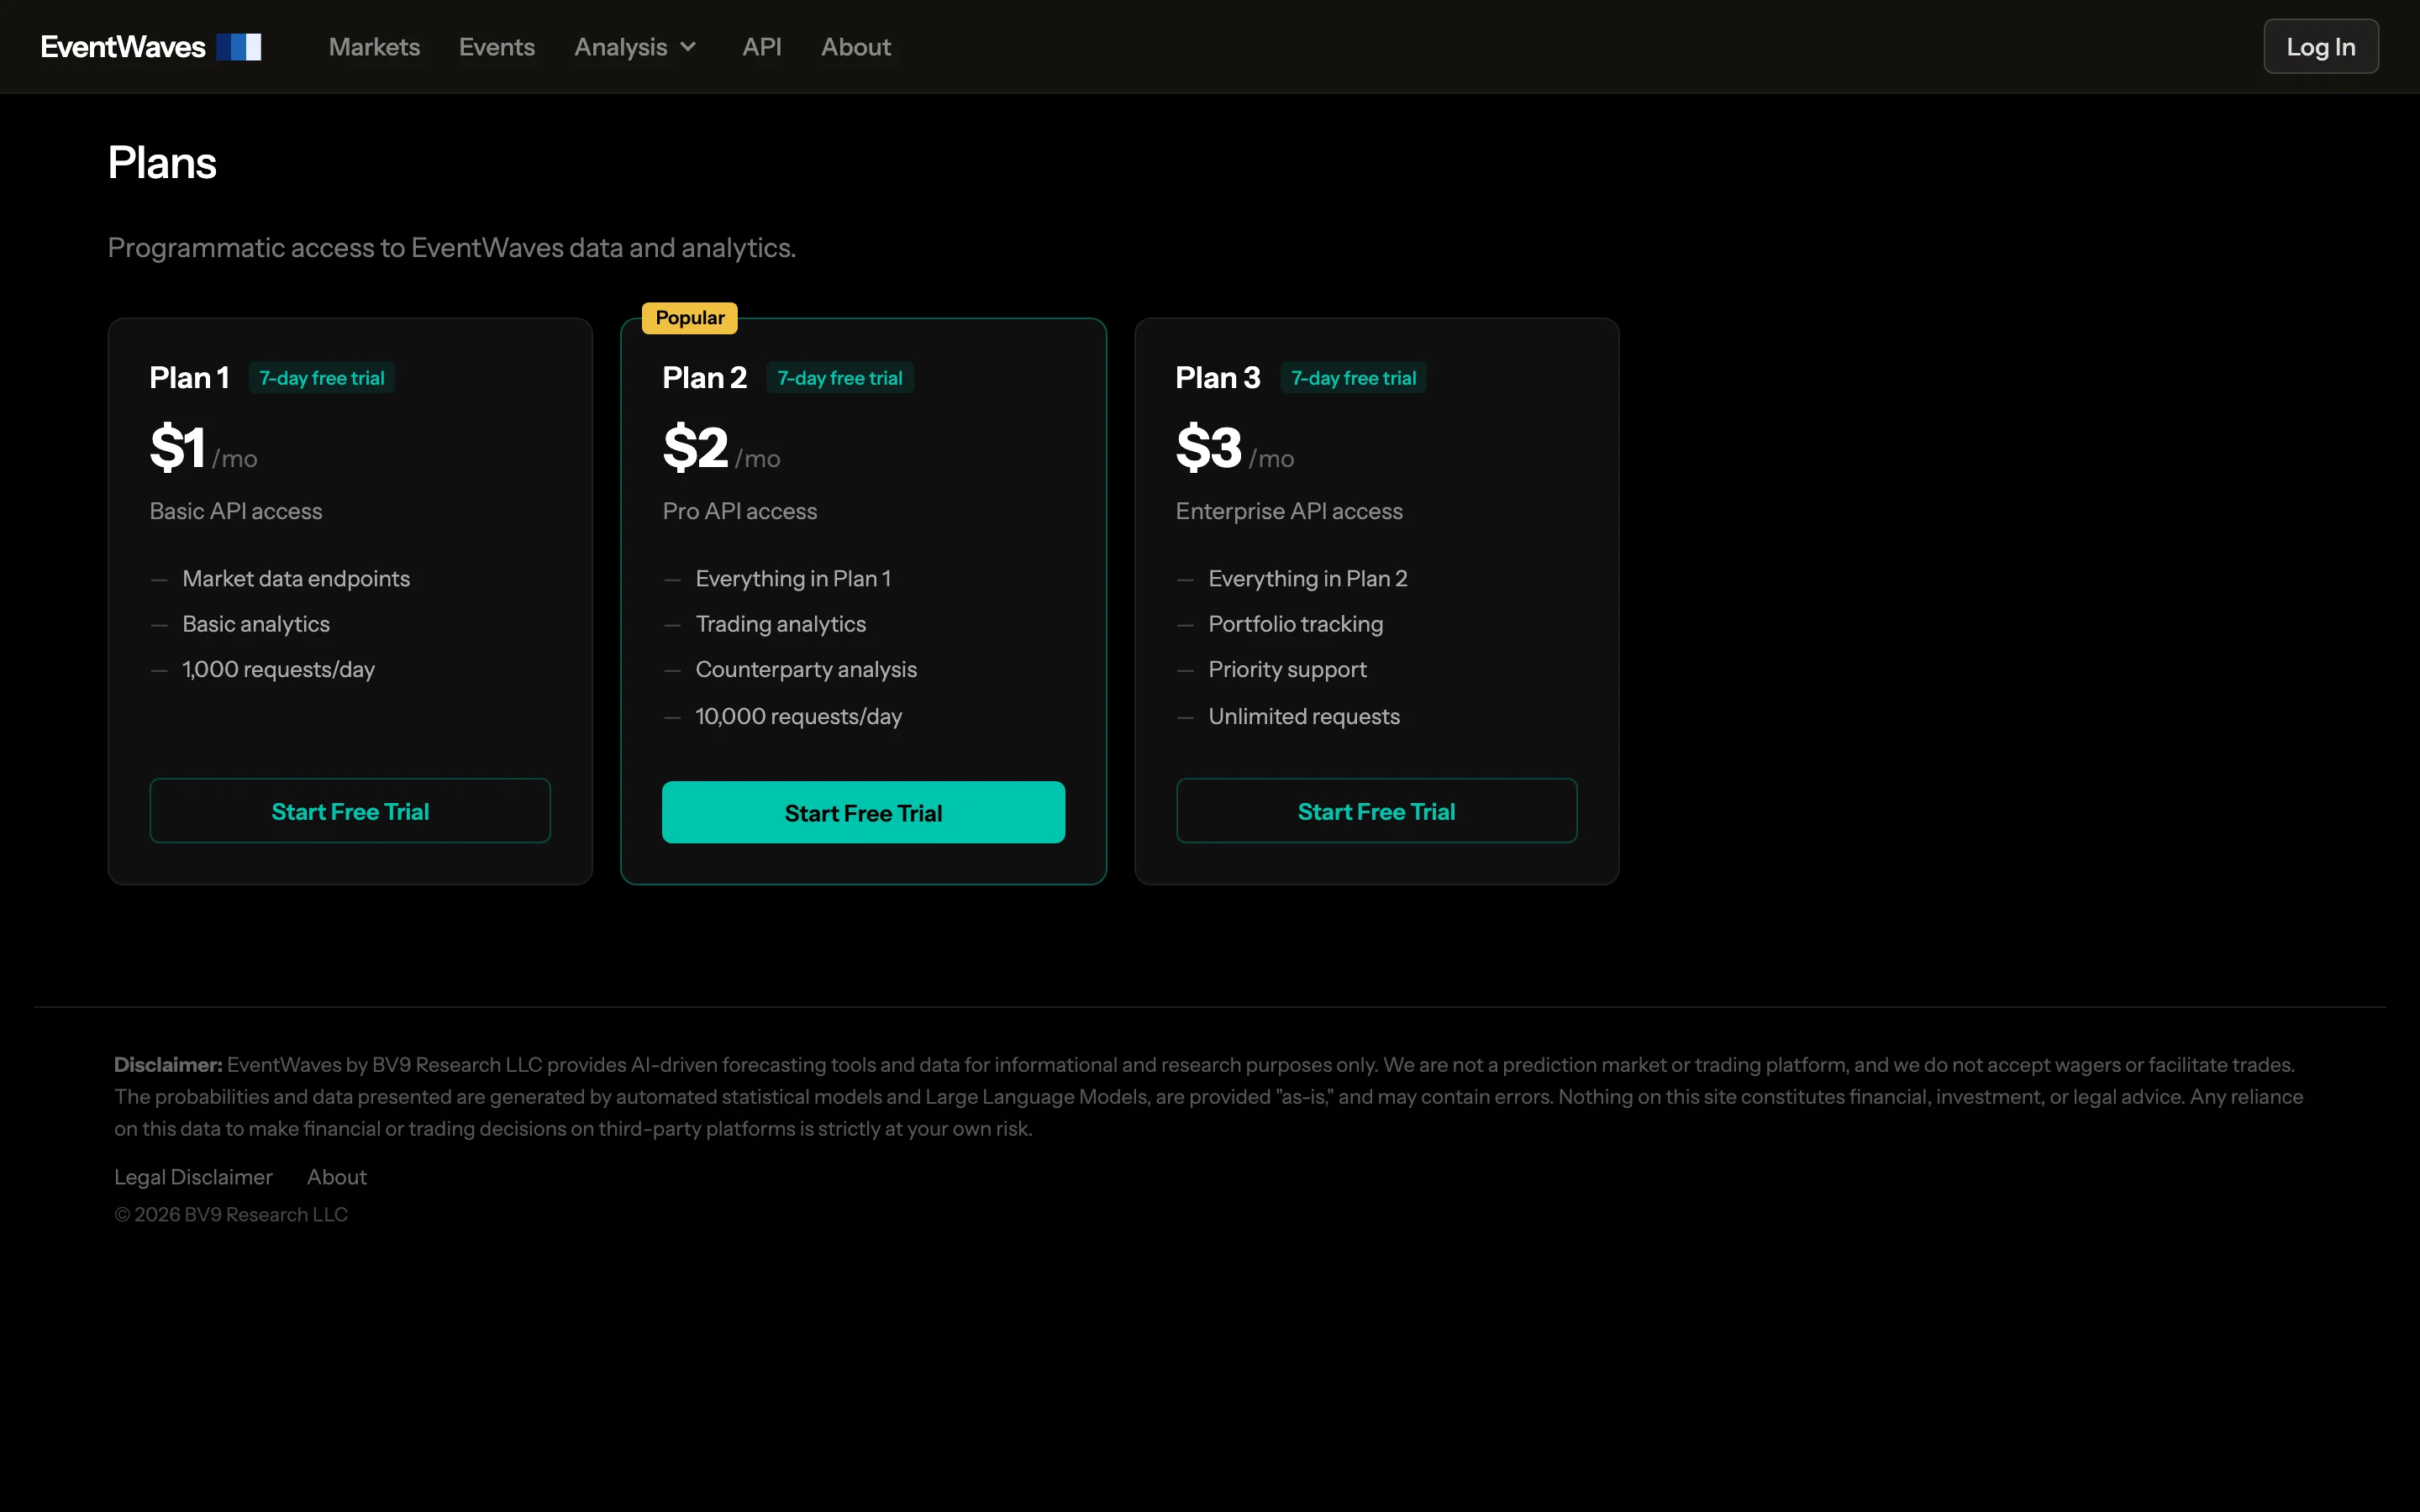
Task: Click Plan 1's 7-day free trial tag
Action: tap(322, 378)
